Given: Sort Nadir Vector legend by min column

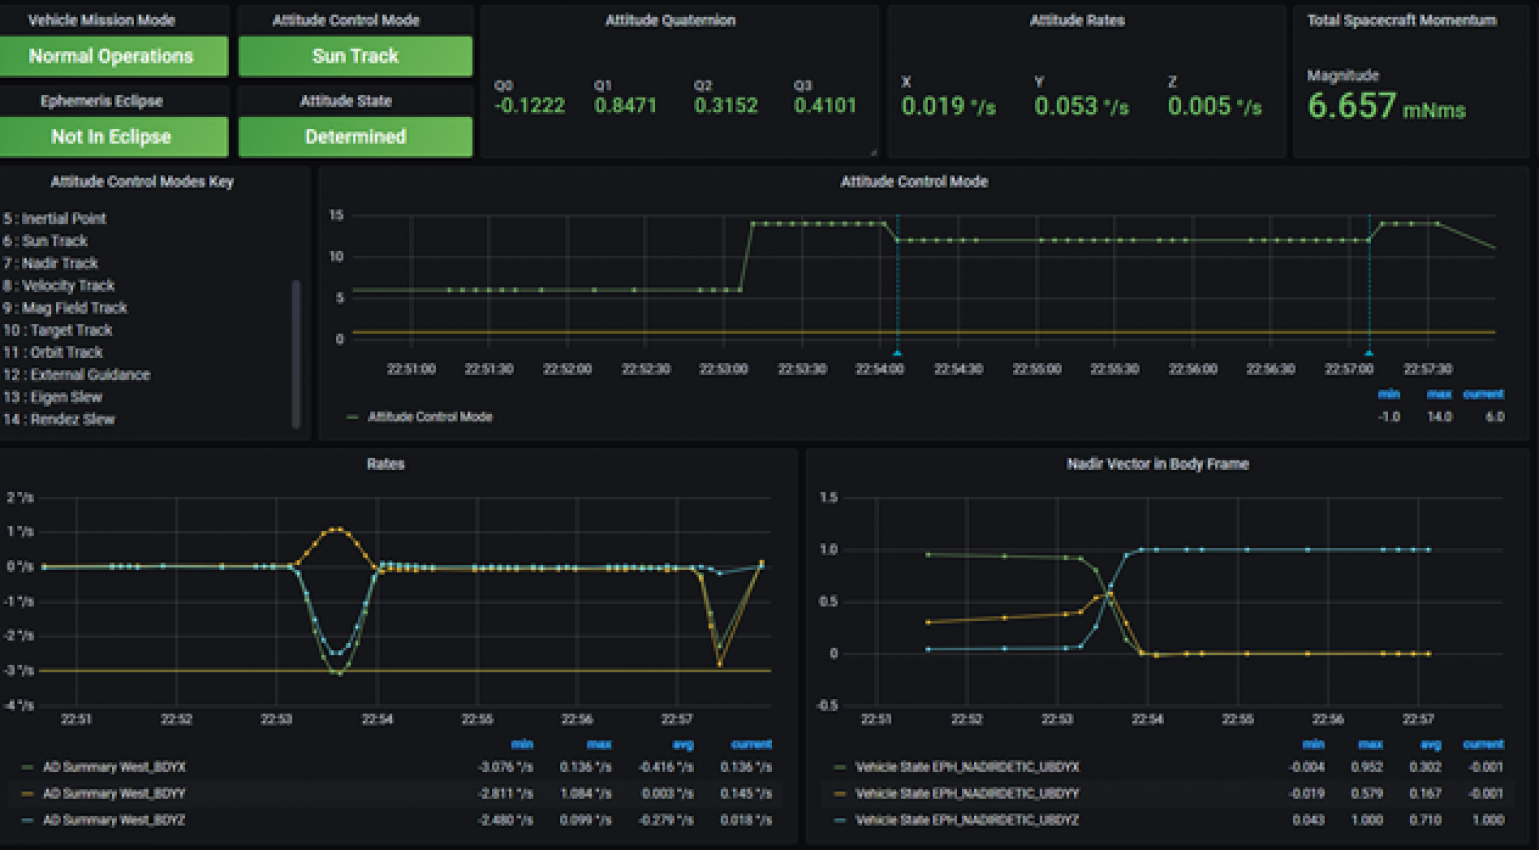Looking at the screenshot, I should [1313, 745].
